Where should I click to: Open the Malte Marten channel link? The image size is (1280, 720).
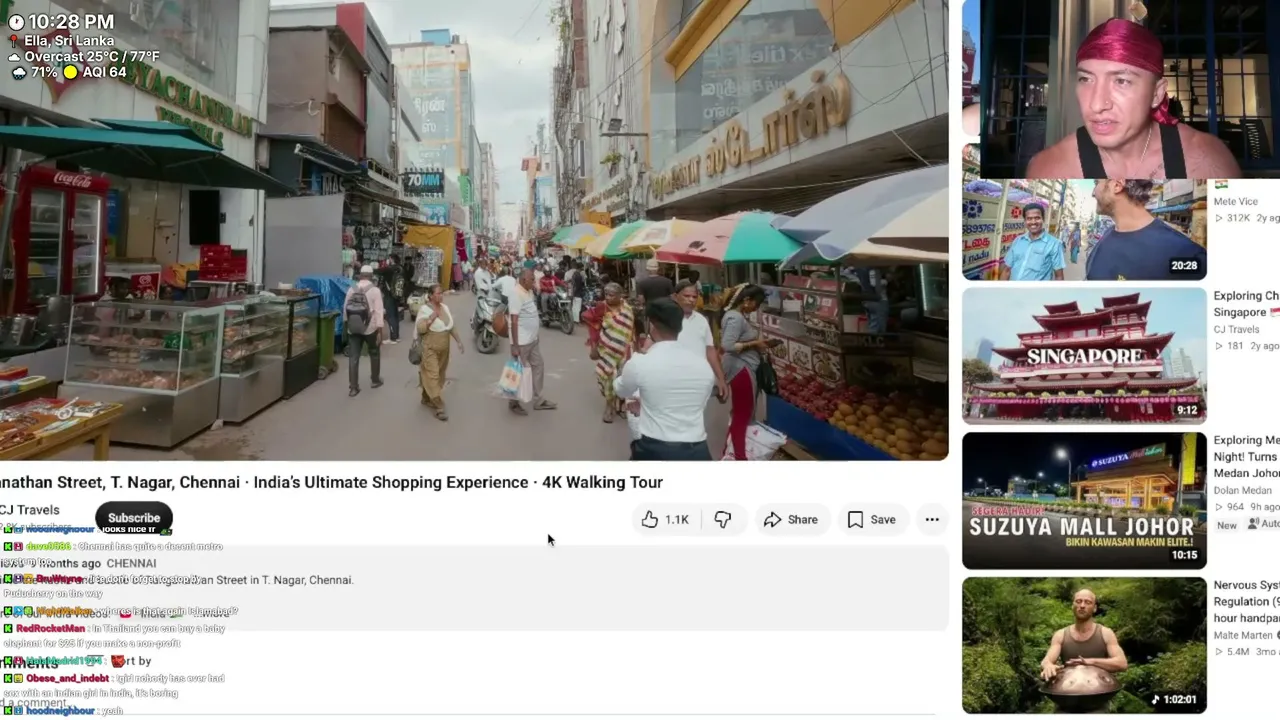pos(1243,636)
